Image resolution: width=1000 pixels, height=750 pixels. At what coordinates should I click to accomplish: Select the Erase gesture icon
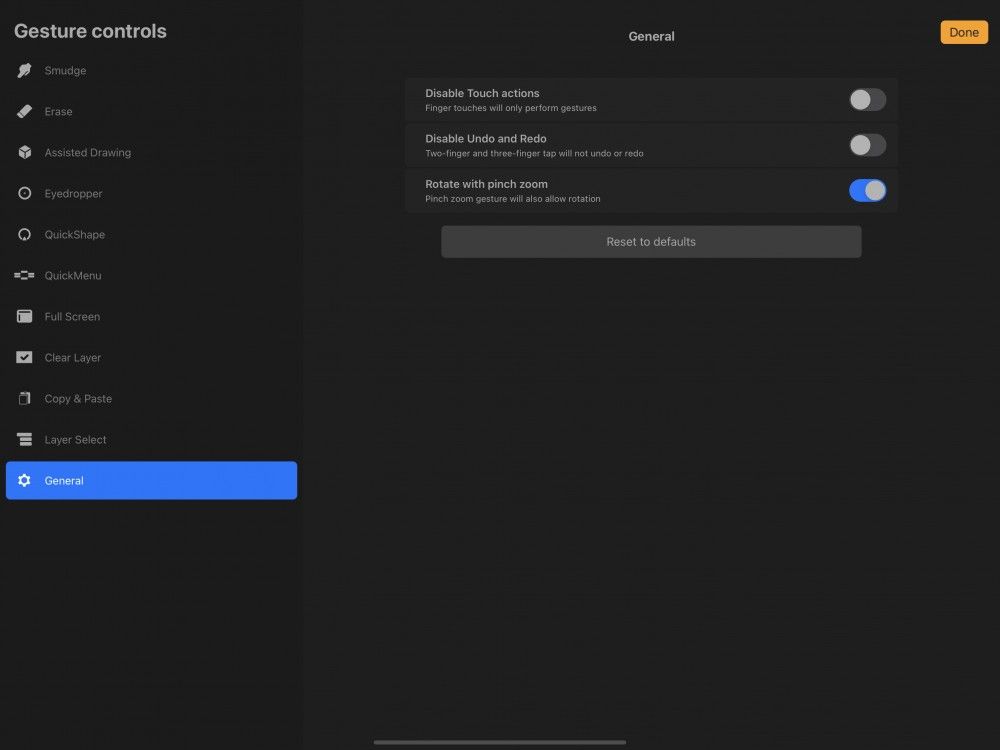(24, 111)
